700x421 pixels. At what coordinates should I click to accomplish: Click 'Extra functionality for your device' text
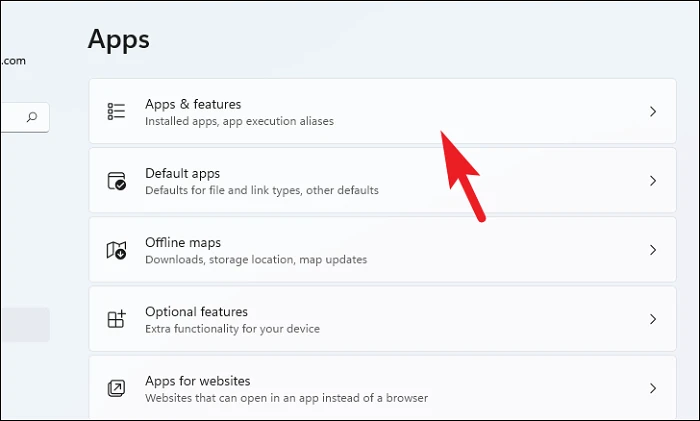point(232,329)
